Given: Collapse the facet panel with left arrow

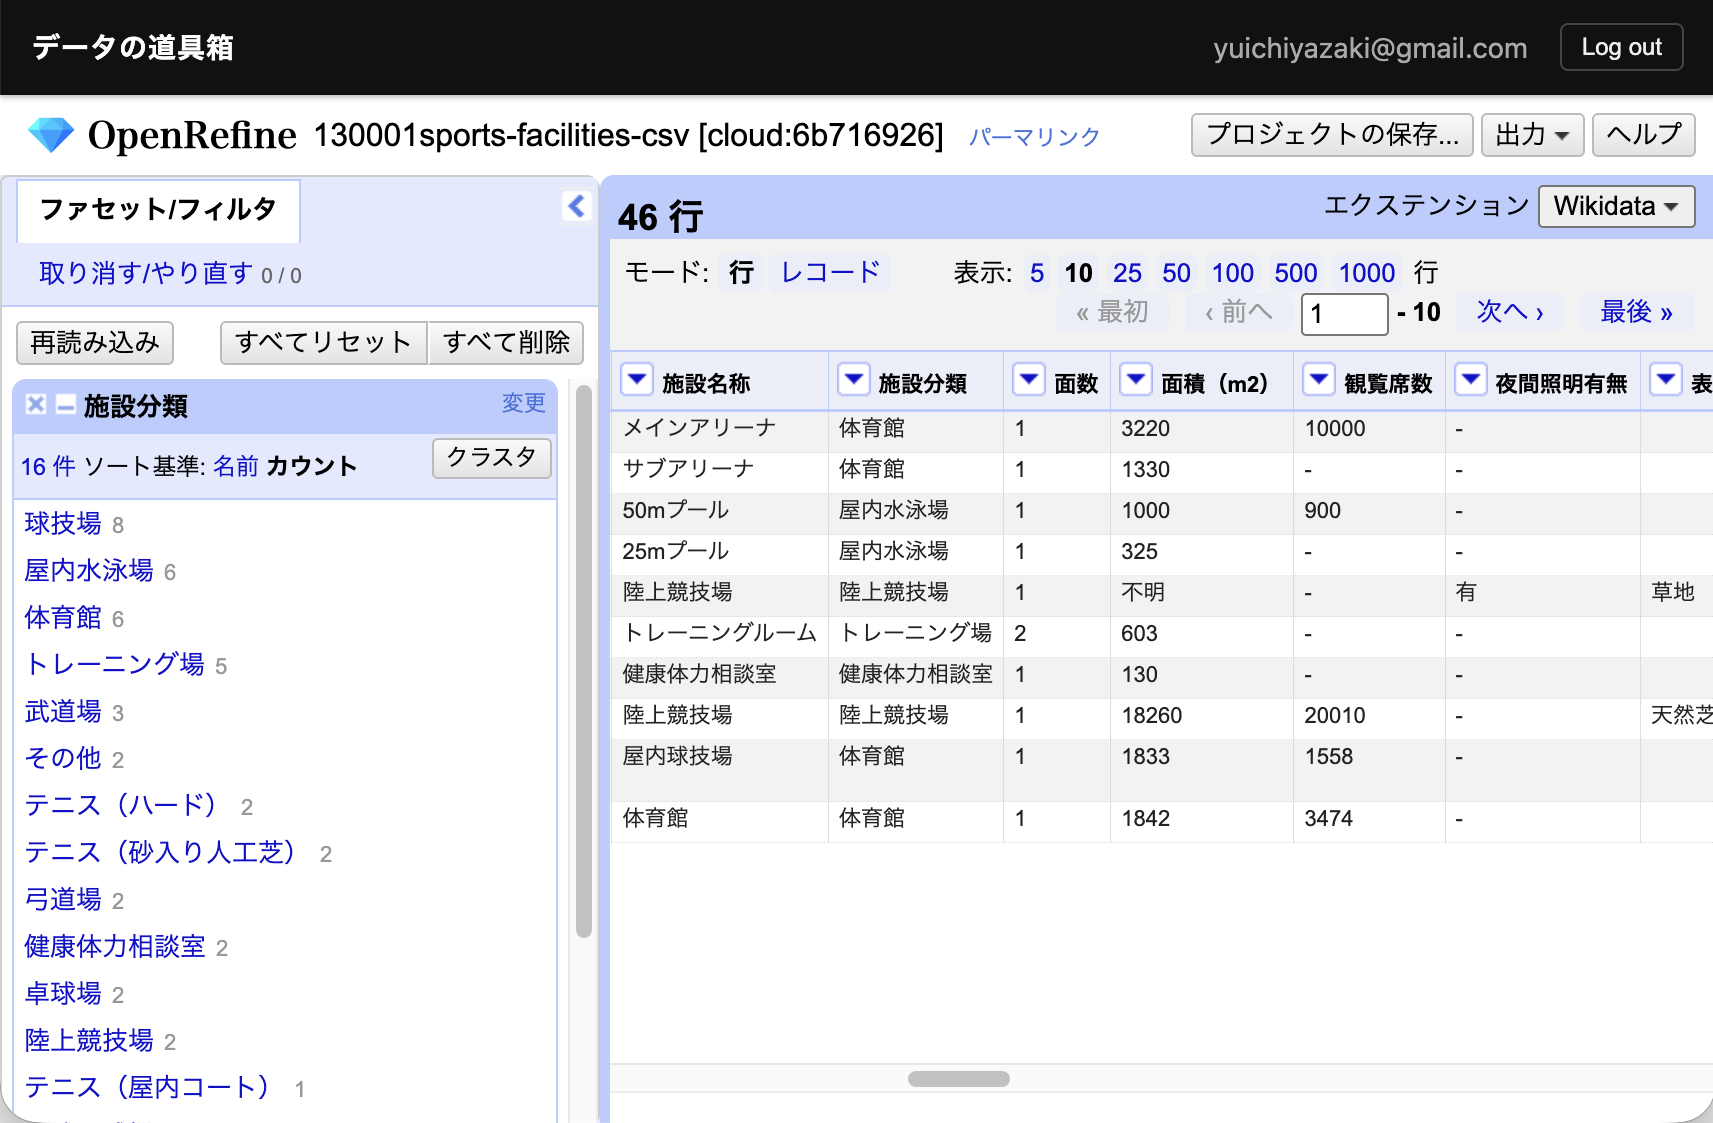Looking at the screenshot, I should [x=576, y=206].
